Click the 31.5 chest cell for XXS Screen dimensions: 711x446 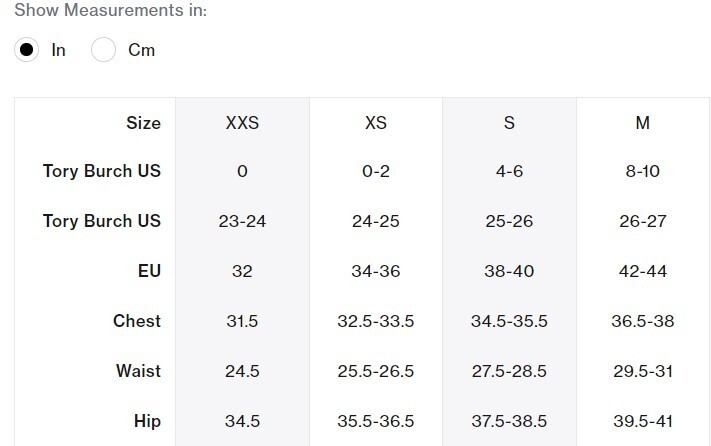pos(242,321)
